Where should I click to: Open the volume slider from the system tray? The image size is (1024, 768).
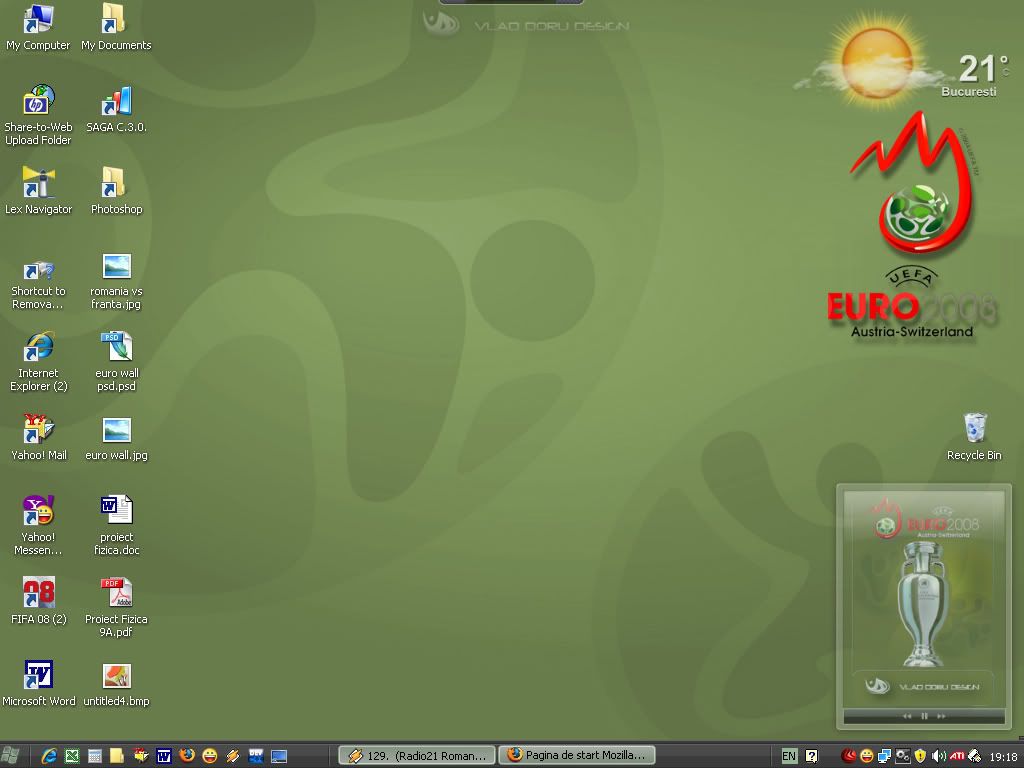click(x=937, y=756)
